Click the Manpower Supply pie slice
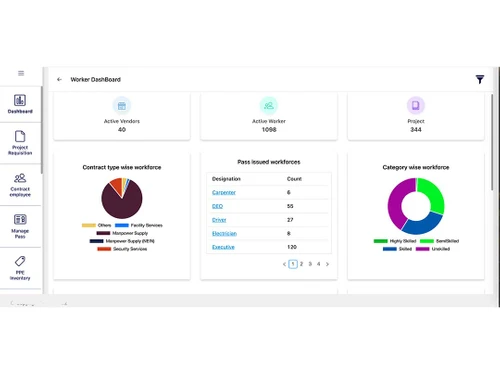Viewport: 500px width, 375px height. tap(122, 207)
